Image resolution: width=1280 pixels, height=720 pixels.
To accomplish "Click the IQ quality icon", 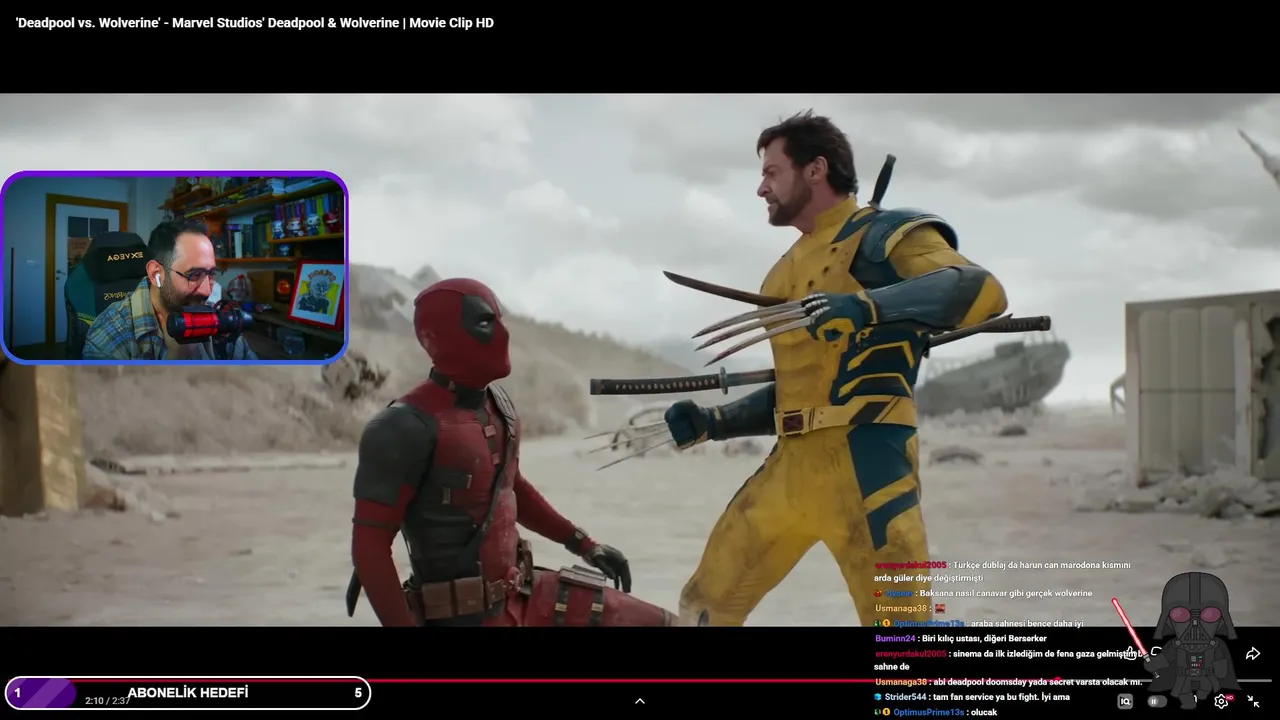I will (1125, 702).
